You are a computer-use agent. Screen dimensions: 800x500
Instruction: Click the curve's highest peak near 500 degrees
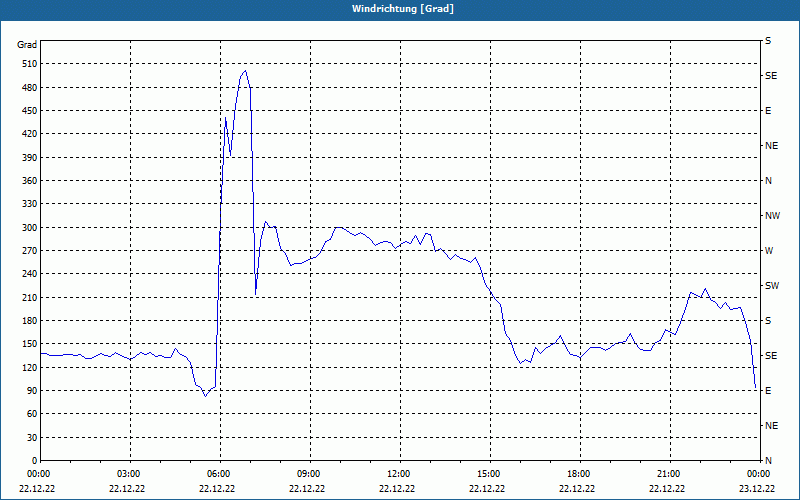pyautogui.click(x=245, y=71)
